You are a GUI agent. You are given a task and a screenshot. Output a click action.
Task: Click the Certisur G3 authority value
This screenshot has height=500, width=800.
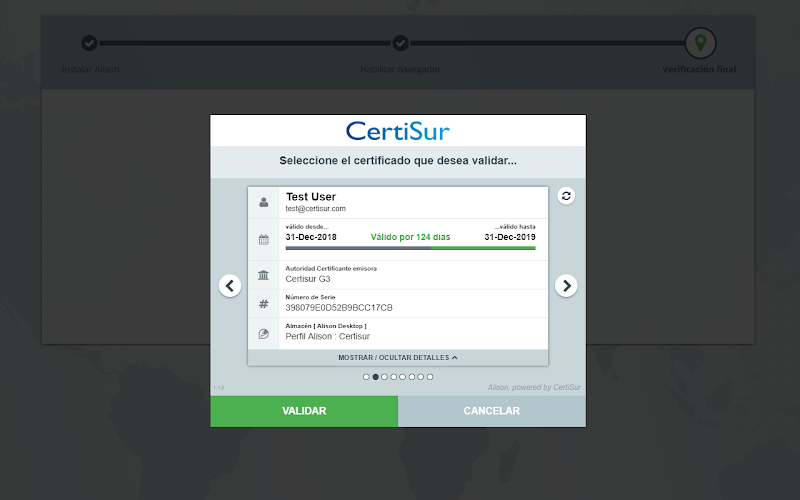click(308, 279)
